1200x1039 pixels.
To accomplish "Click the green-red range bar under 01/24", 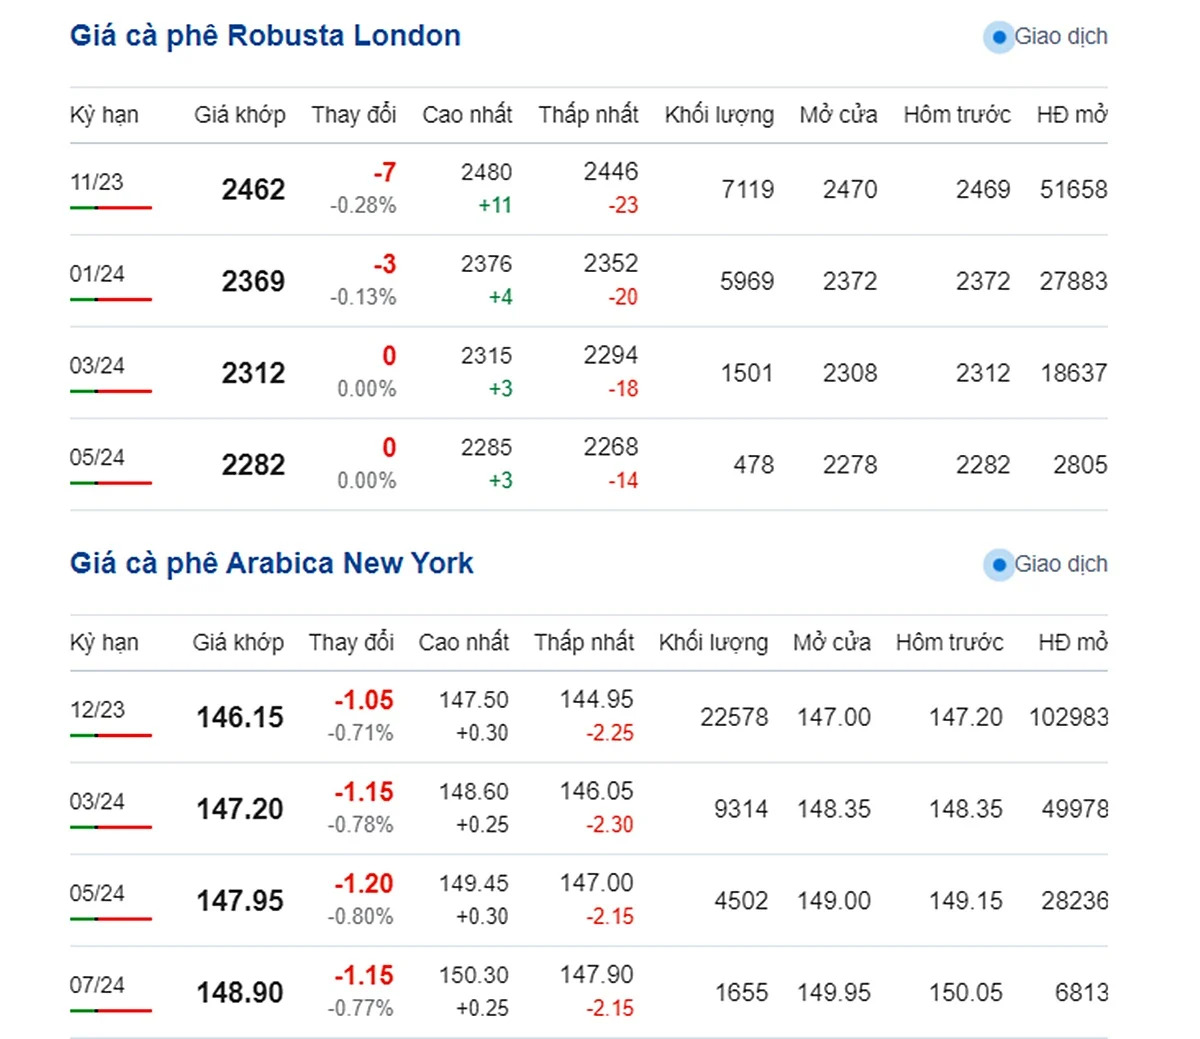I will [110, 300].
